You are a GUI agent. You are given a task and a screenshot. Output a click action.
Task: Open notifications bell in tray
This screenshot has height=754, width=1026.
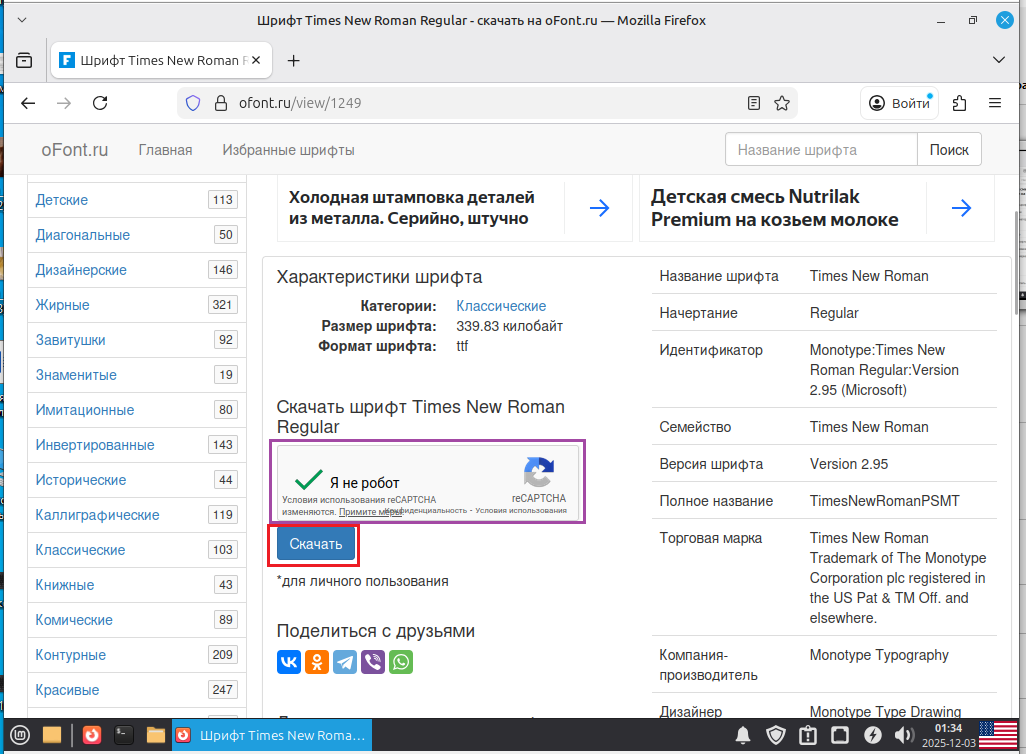[743, 736]
